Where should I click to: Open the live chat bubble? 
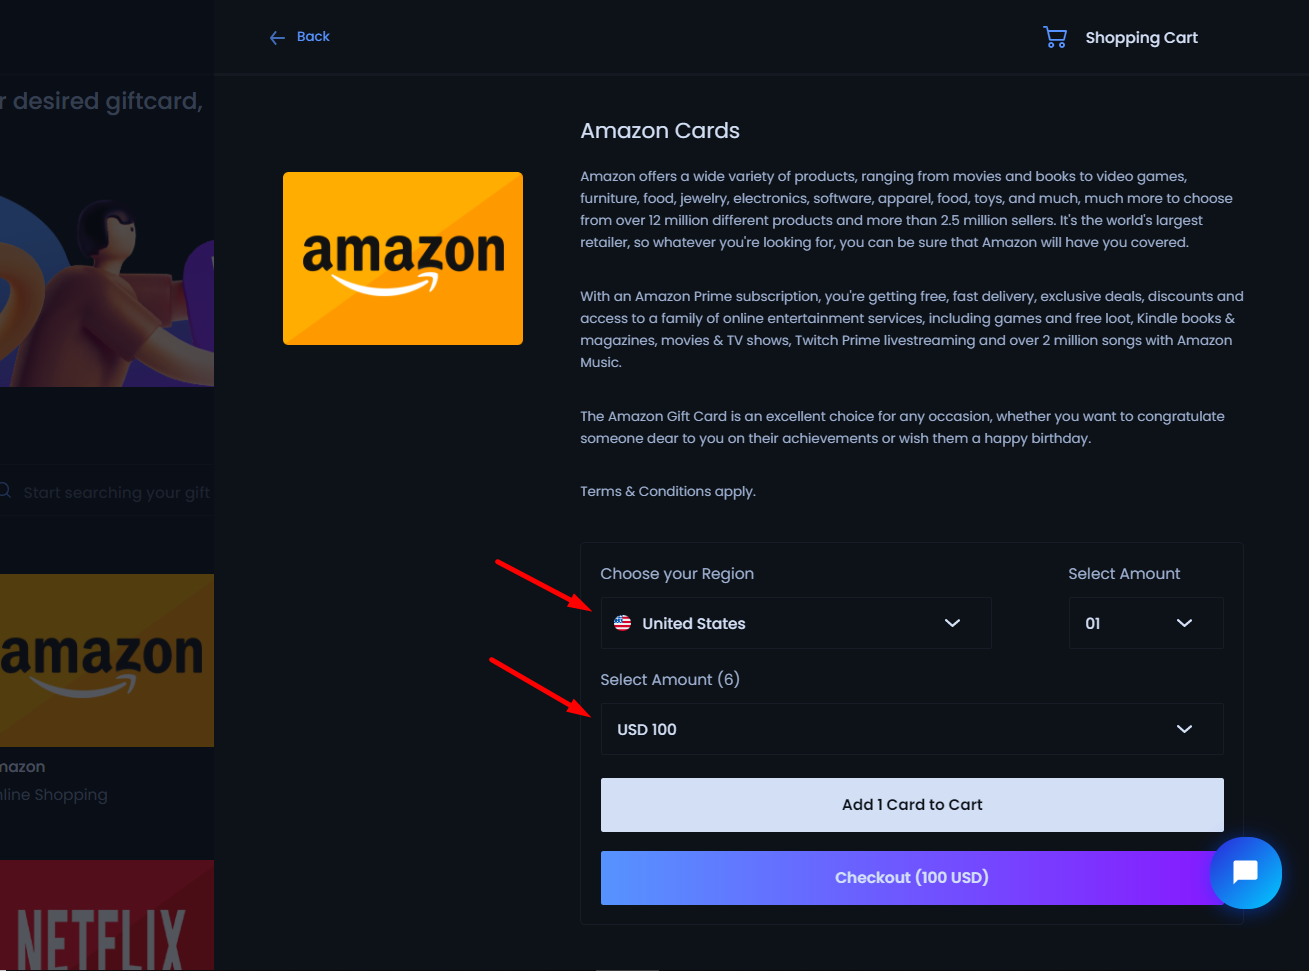(x=1245, y=872)
